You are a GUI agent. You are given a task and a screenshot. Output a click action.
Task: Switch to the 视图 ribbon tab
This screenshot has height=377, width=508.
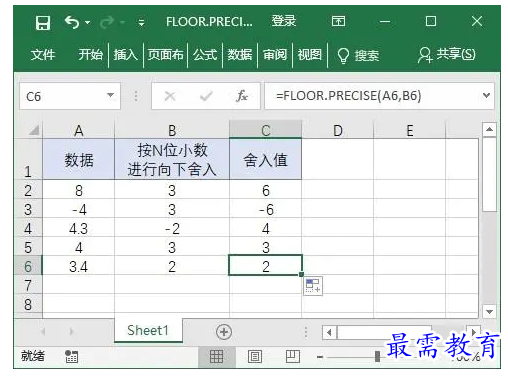[310, 55]
